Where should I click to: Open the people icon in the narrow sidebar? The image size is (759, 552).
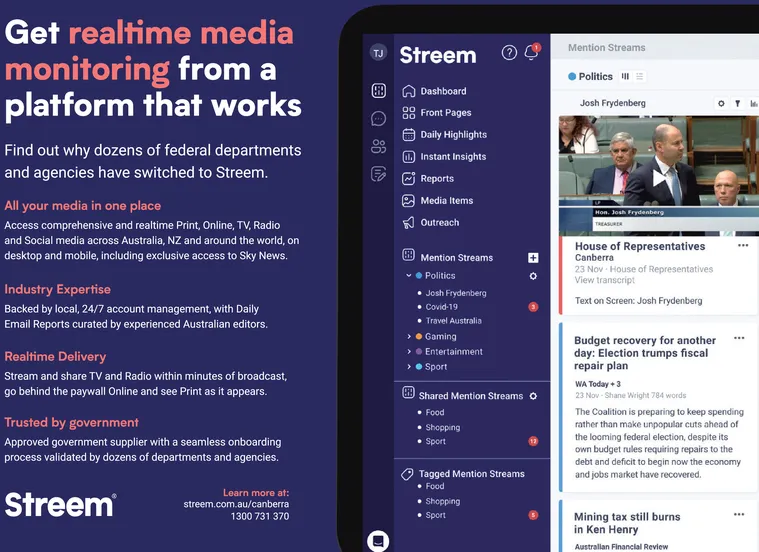[x=379, y=146]
